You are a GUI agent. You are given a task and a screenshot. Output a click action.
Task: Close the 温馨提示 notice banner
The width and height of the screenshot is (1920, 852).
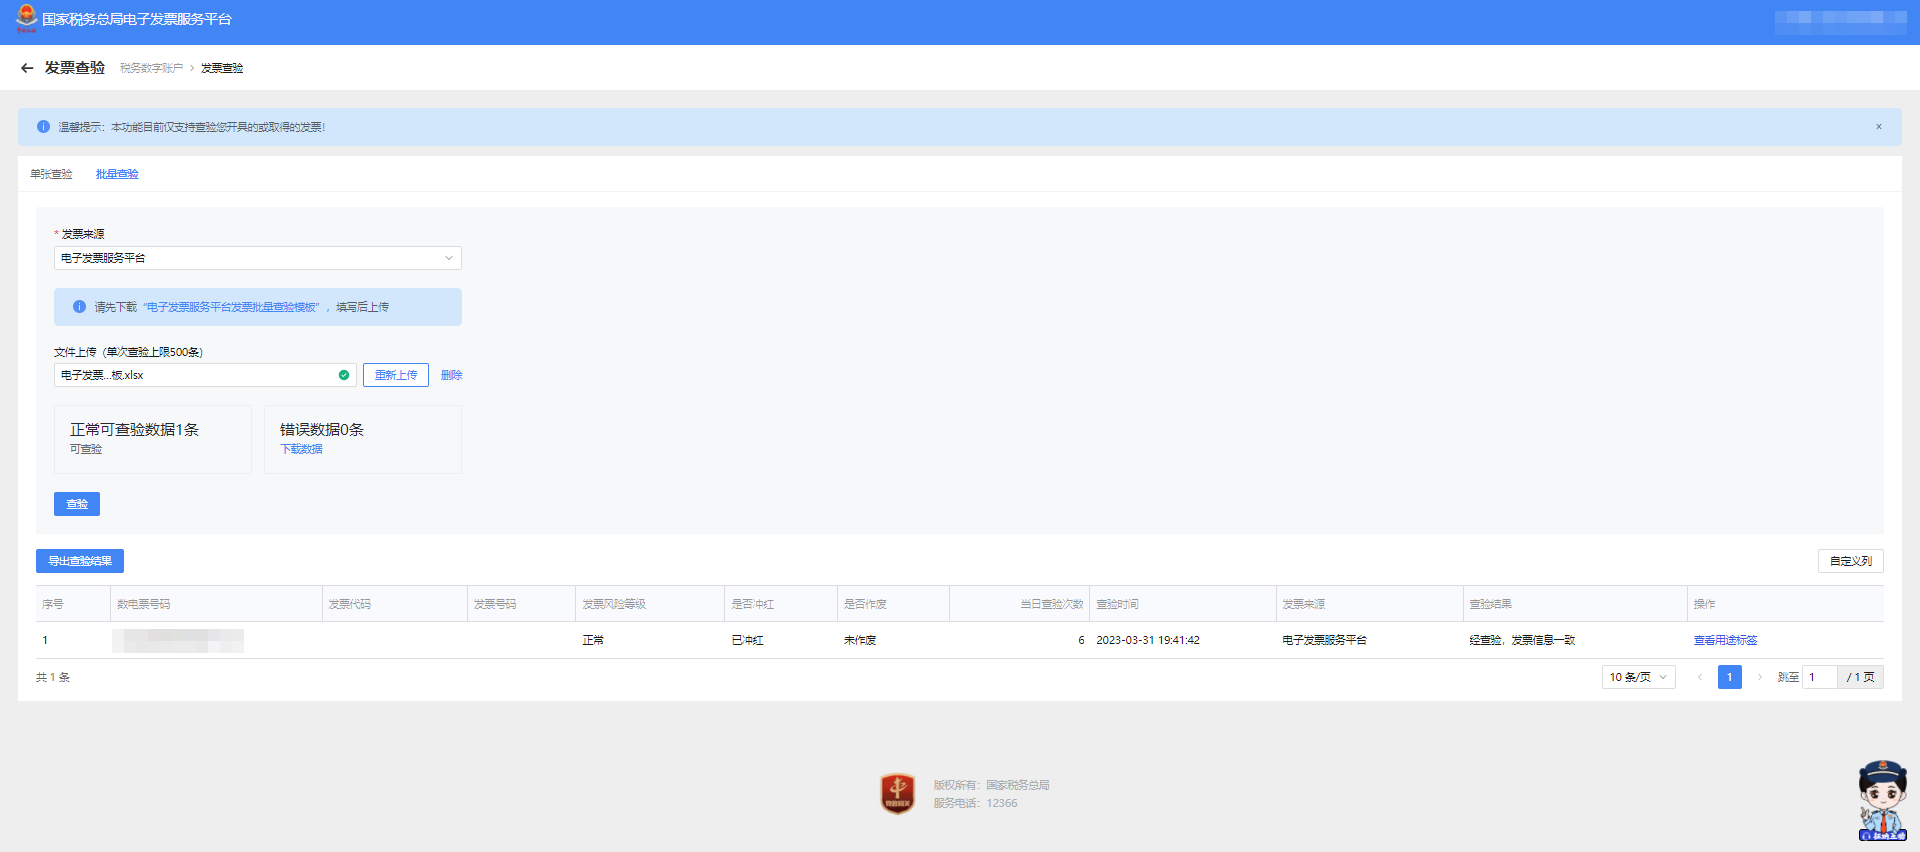pyautogui.click(x=1879, y=127)
